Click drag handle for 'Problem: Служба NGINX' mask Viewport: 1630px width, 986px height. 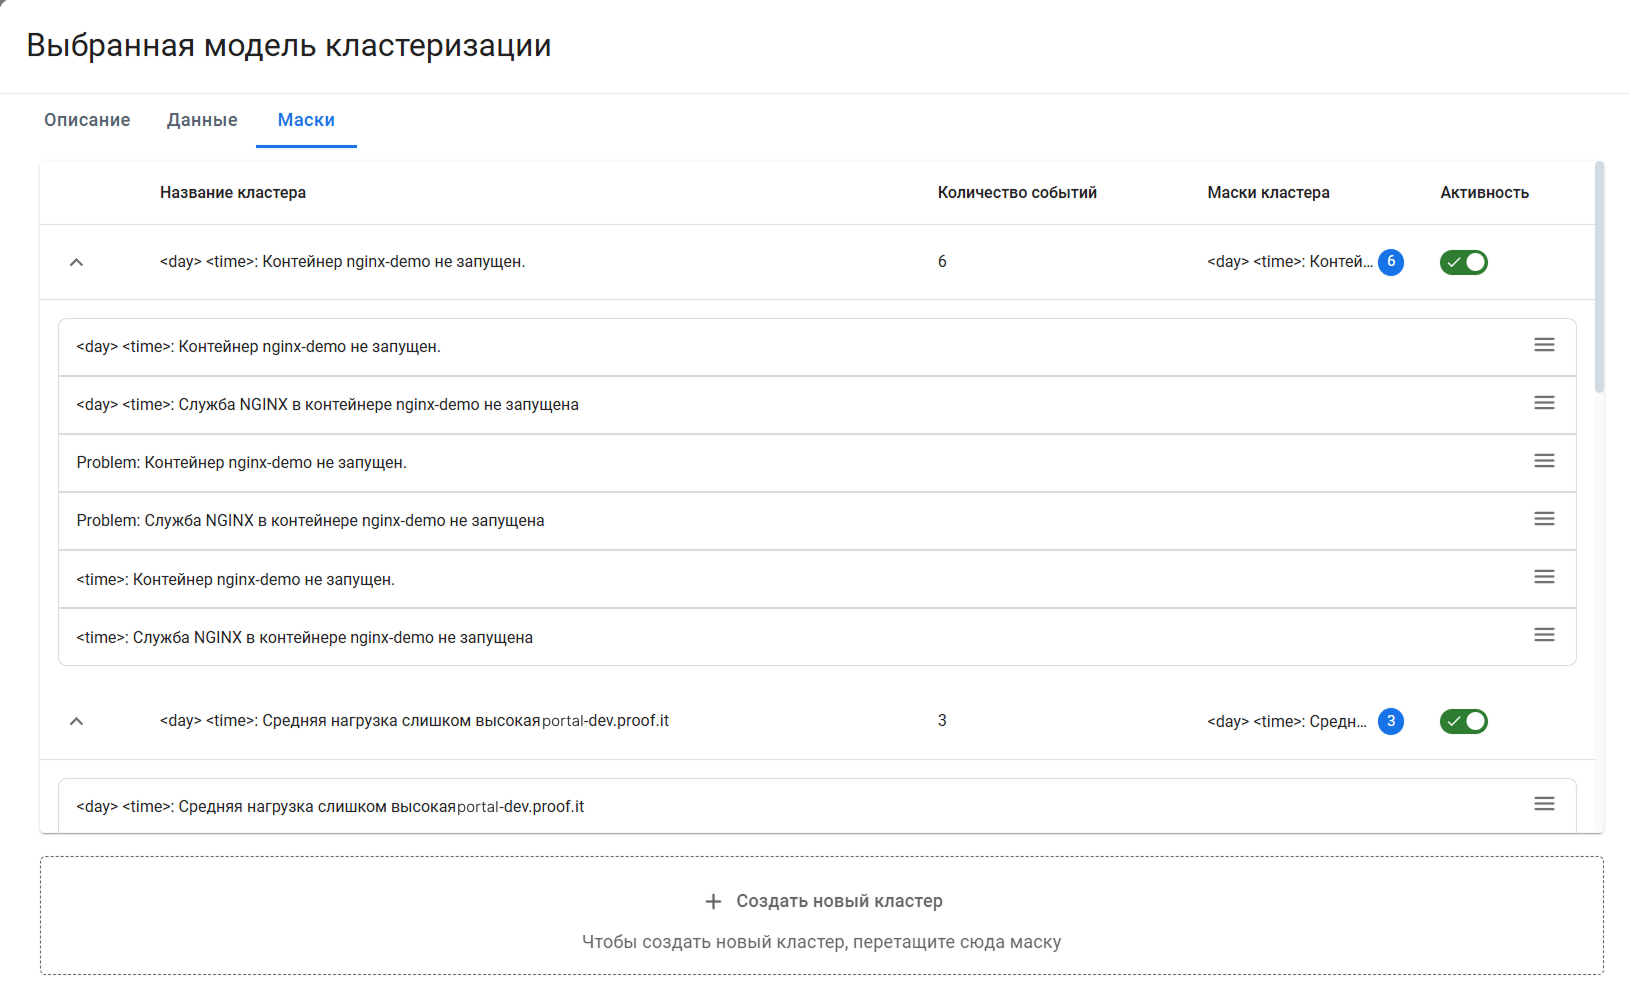(x=1544, y=519)
